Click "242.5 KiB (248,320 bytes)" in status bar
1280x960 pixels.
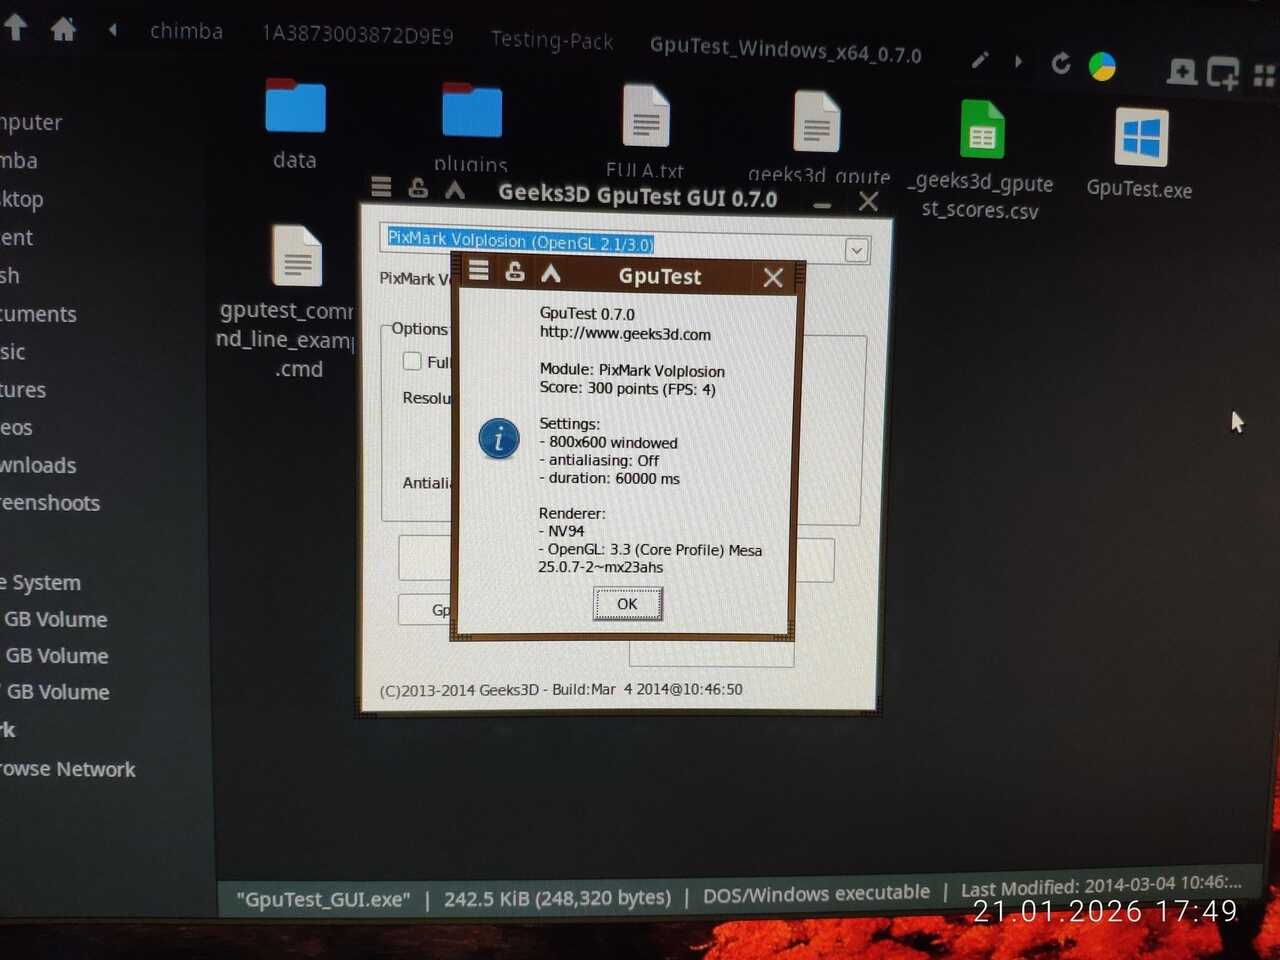557,898
